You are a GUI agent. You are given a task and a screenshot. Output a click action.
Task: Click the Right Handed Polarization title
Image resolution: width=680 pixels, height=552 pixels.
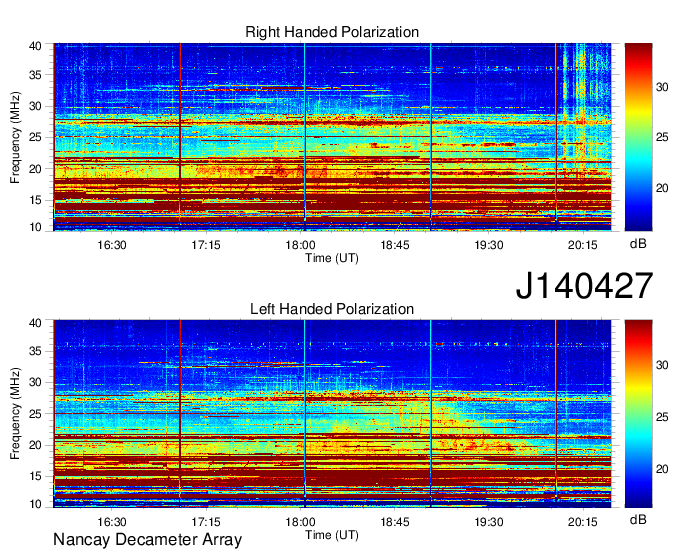[332, 32]
